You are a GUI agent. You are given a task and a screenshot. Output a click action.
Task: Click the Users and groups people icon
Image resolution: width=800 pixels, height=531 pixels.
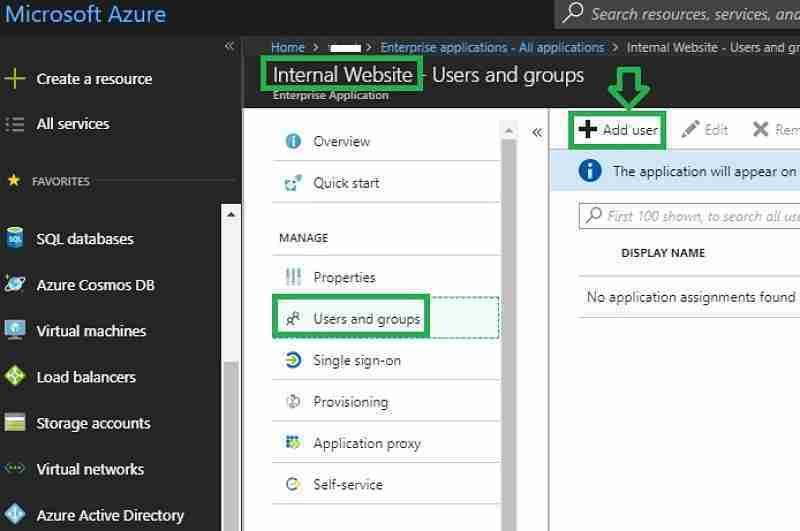(293, 319)
